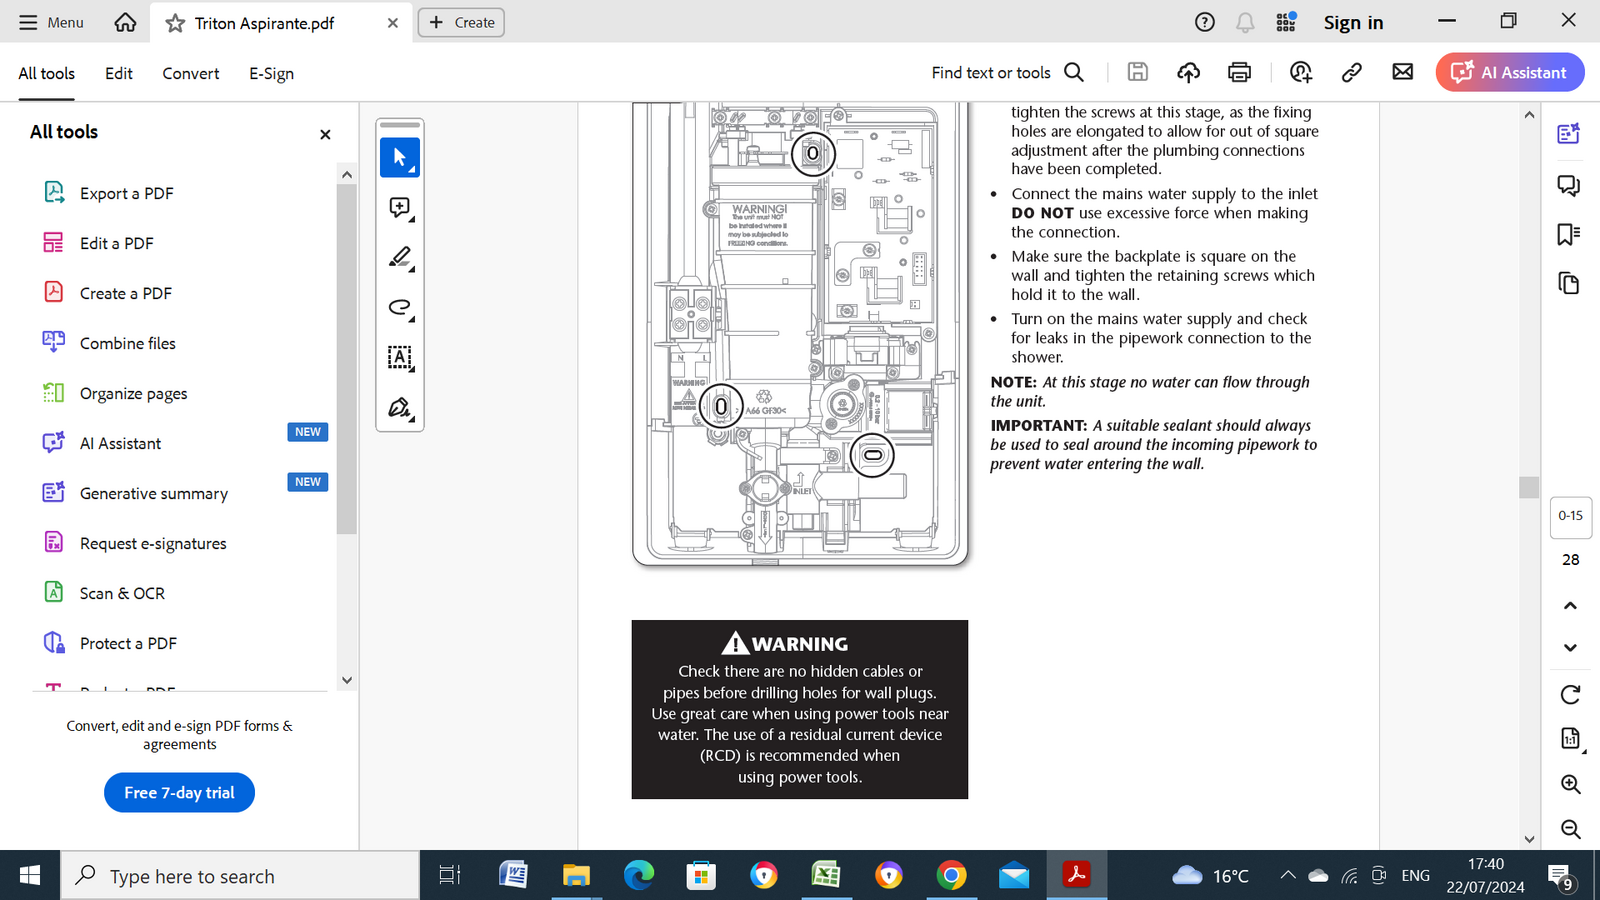Open Create a PDF tool
Viewport: 1600px width, 900px height.
coord(125,293)
